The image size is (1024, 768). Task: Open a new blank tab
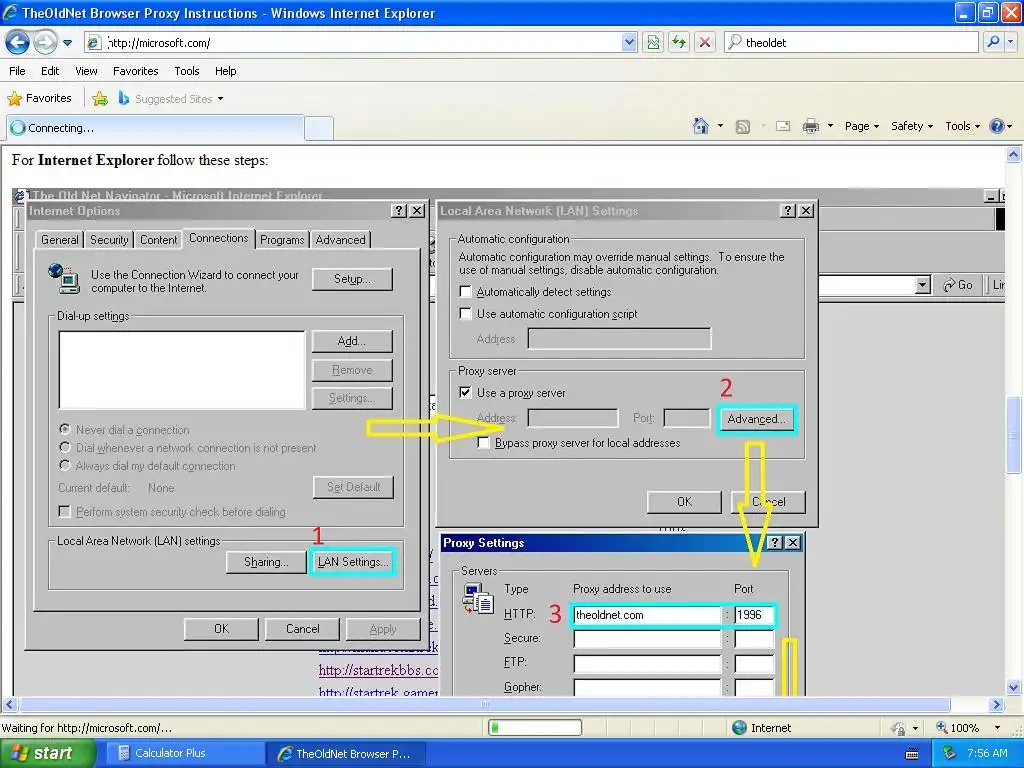point(319,128)
